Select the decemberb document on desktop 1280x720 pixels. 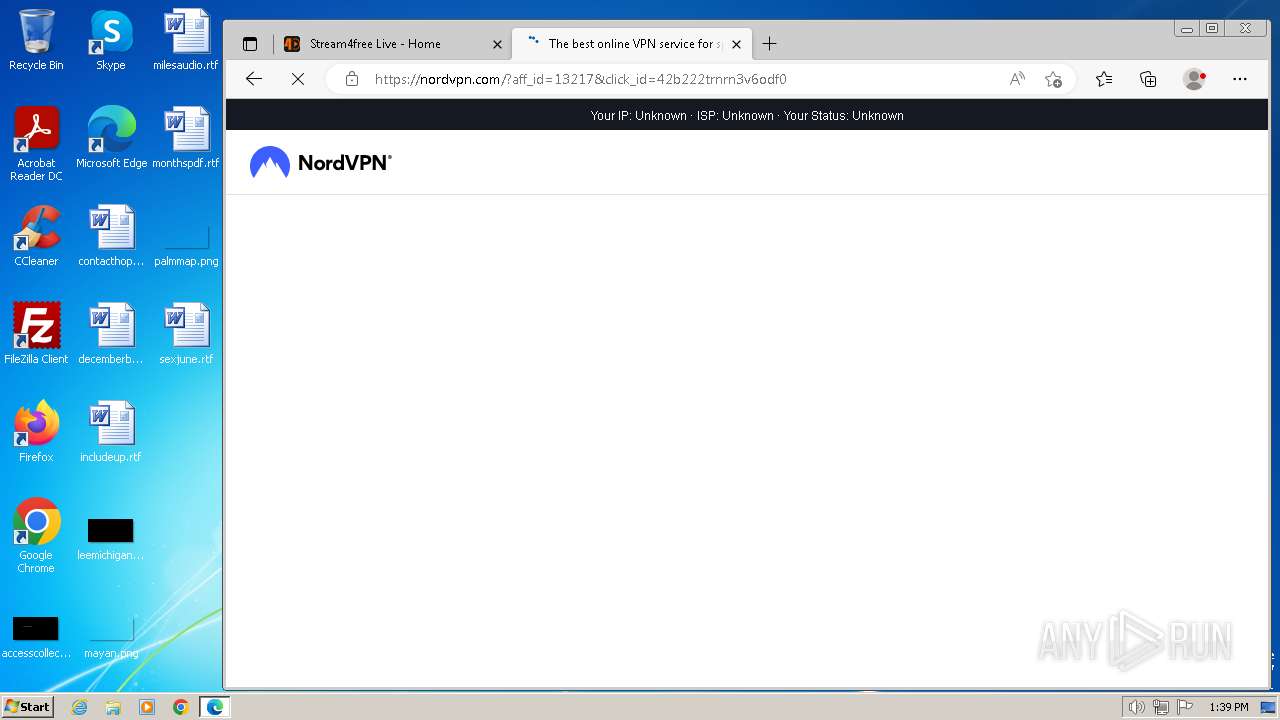[111, 333]
